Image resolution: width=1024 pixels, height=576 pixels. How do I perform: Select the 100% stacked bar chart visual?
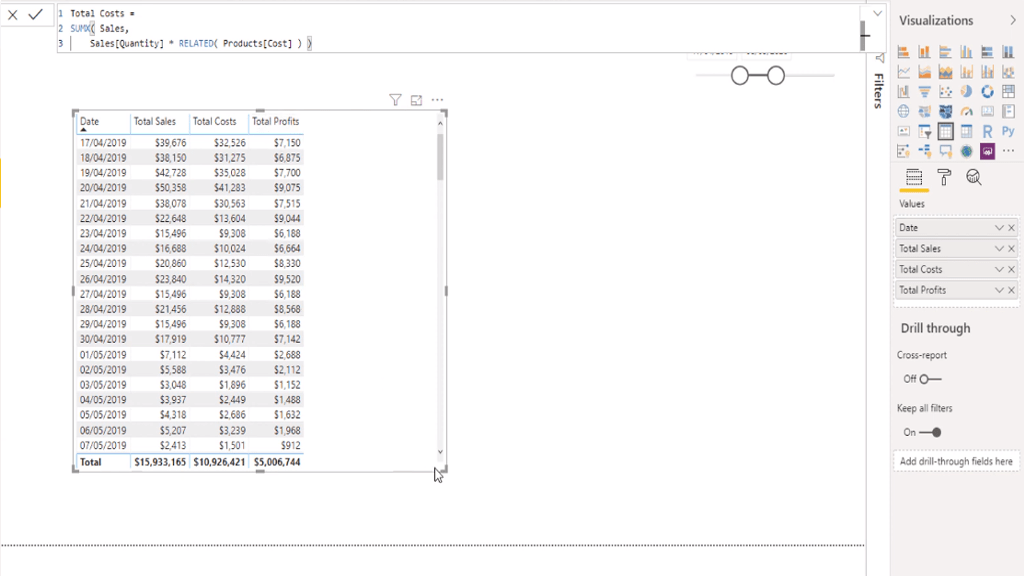coord(987,52)
